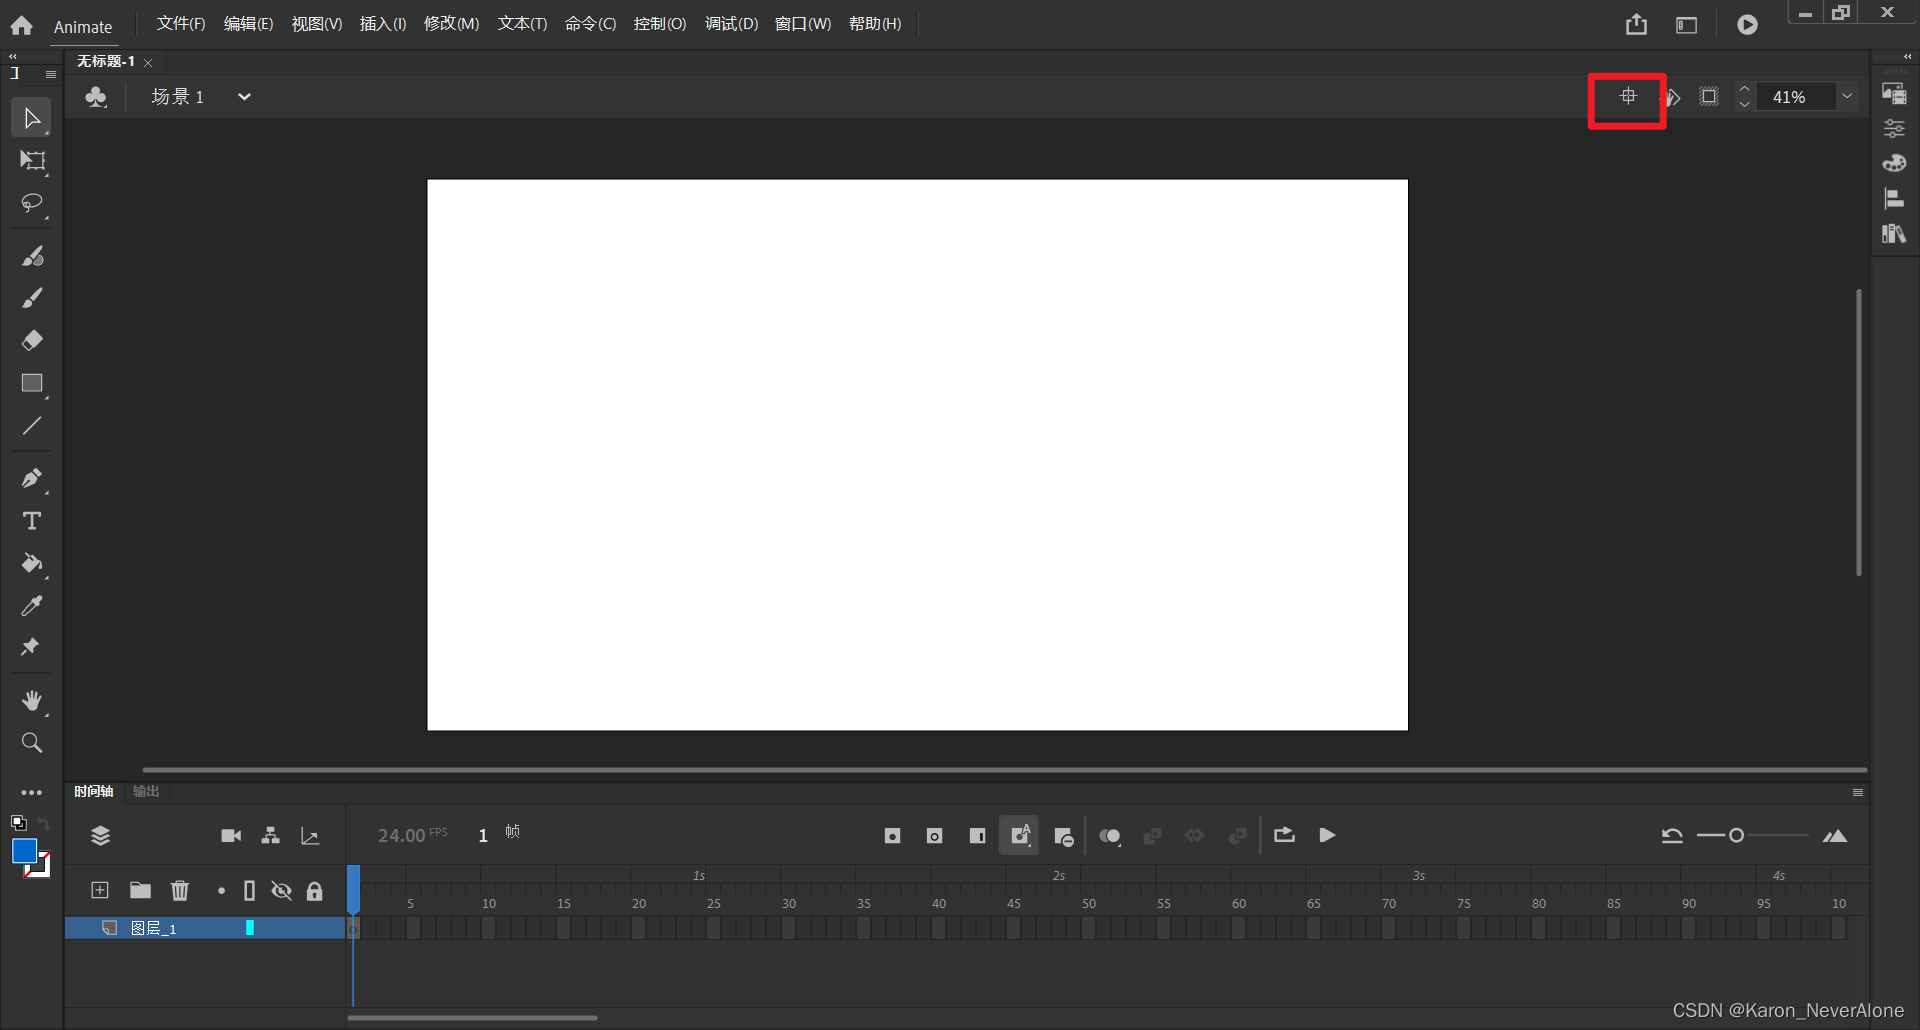Click the remove frame icon

(x=1064, y=837)
